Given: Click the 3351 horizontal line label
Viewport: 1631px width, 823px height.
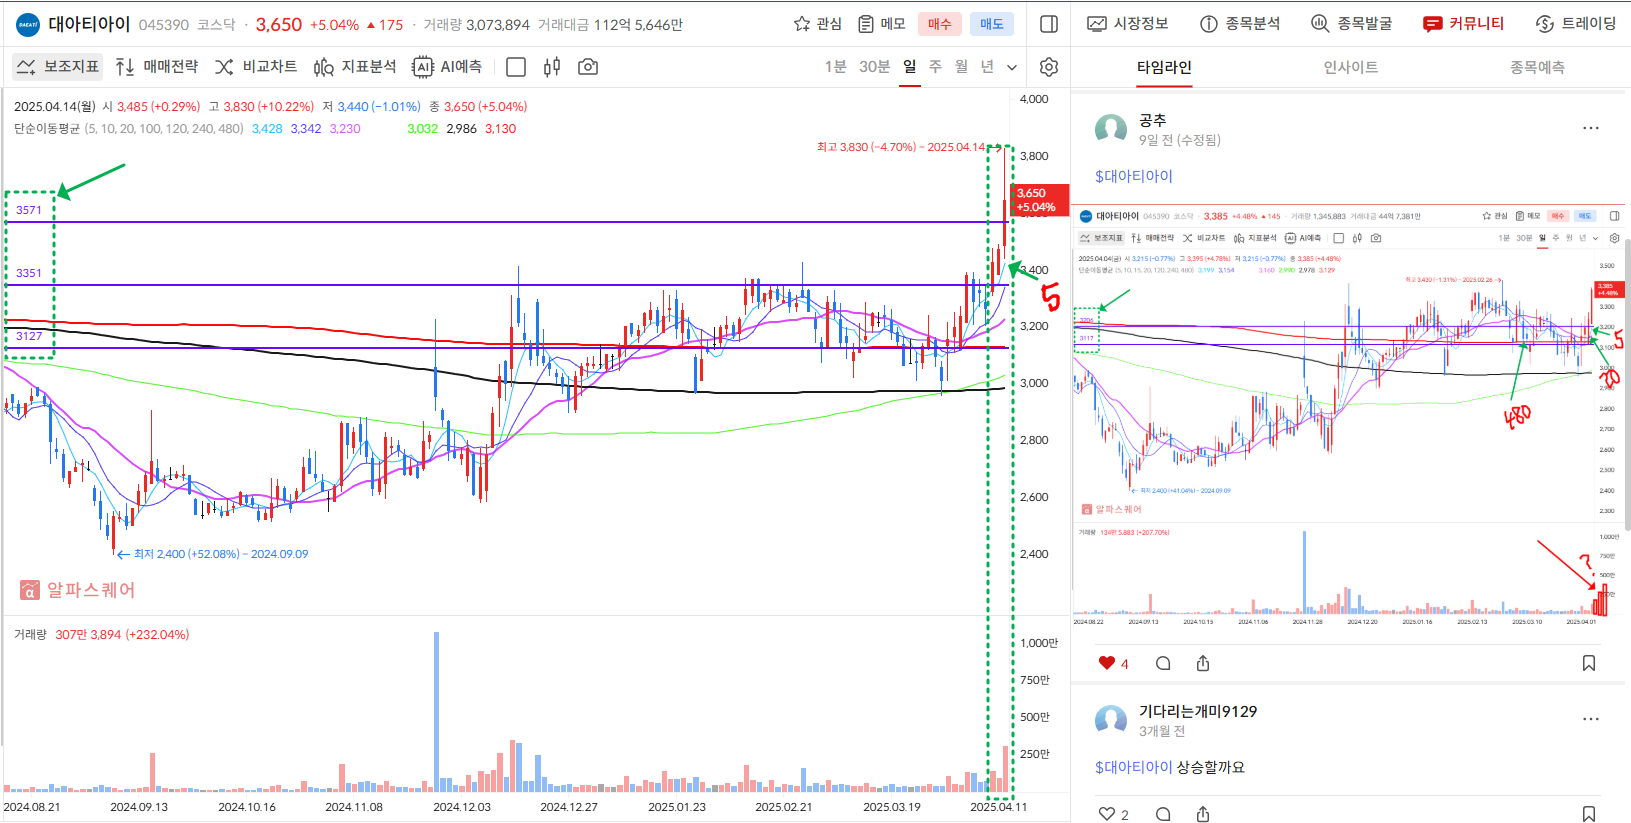Looking at the screenshot, I should (29, 273).
